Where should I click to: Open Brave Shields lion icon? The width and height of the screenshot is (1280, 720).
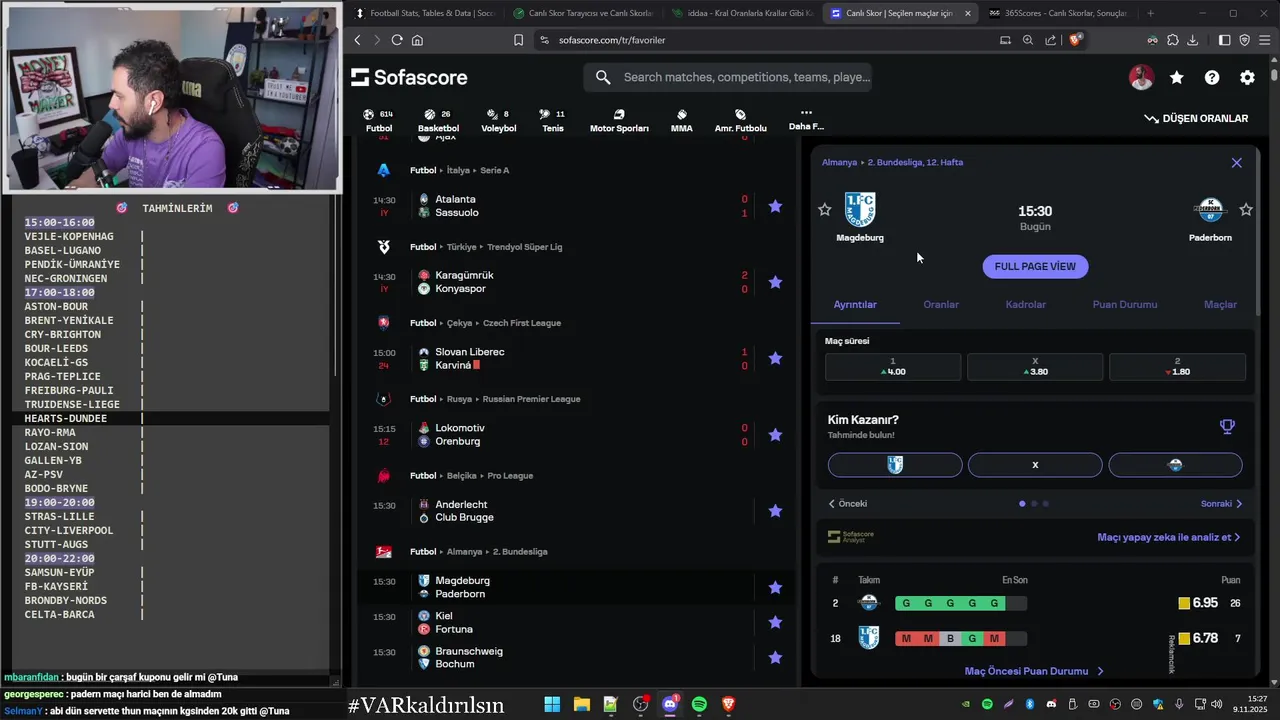pos(1075,40)
